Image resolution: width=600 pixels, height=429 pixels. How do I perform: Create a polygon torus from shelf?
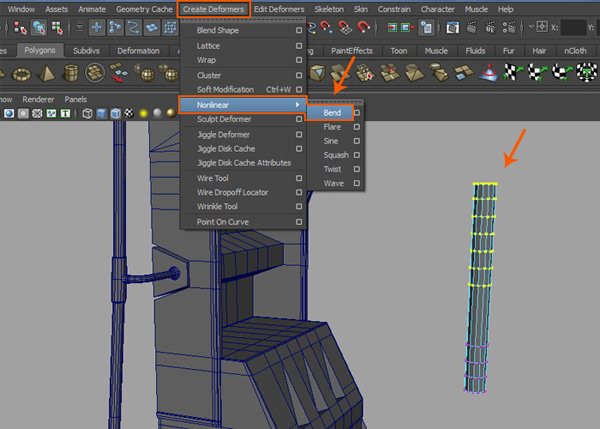[x=21, y=73]
